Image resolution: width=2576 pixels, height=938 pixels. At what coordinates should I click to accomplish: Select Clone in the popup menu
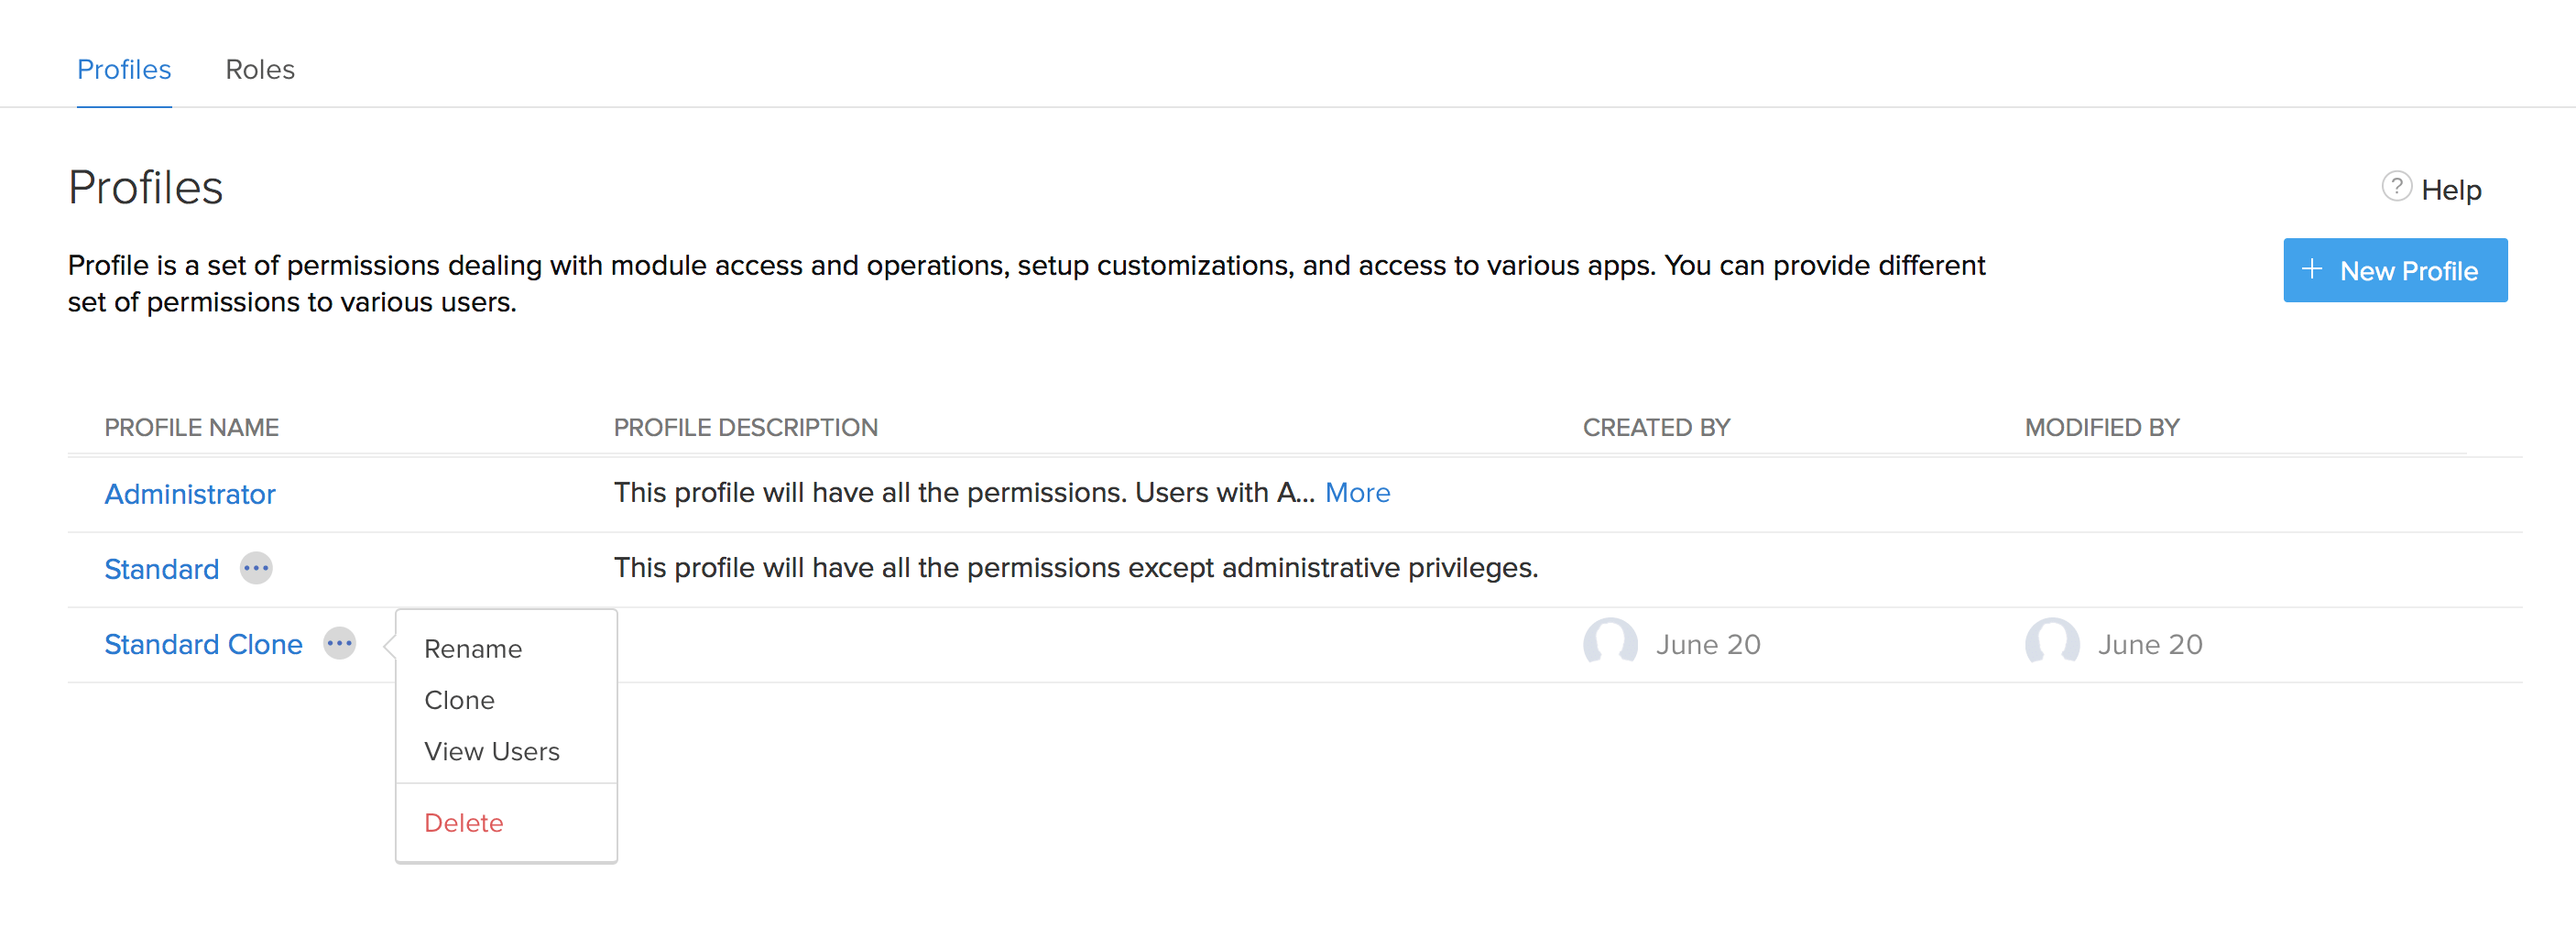tap(459, 700)
